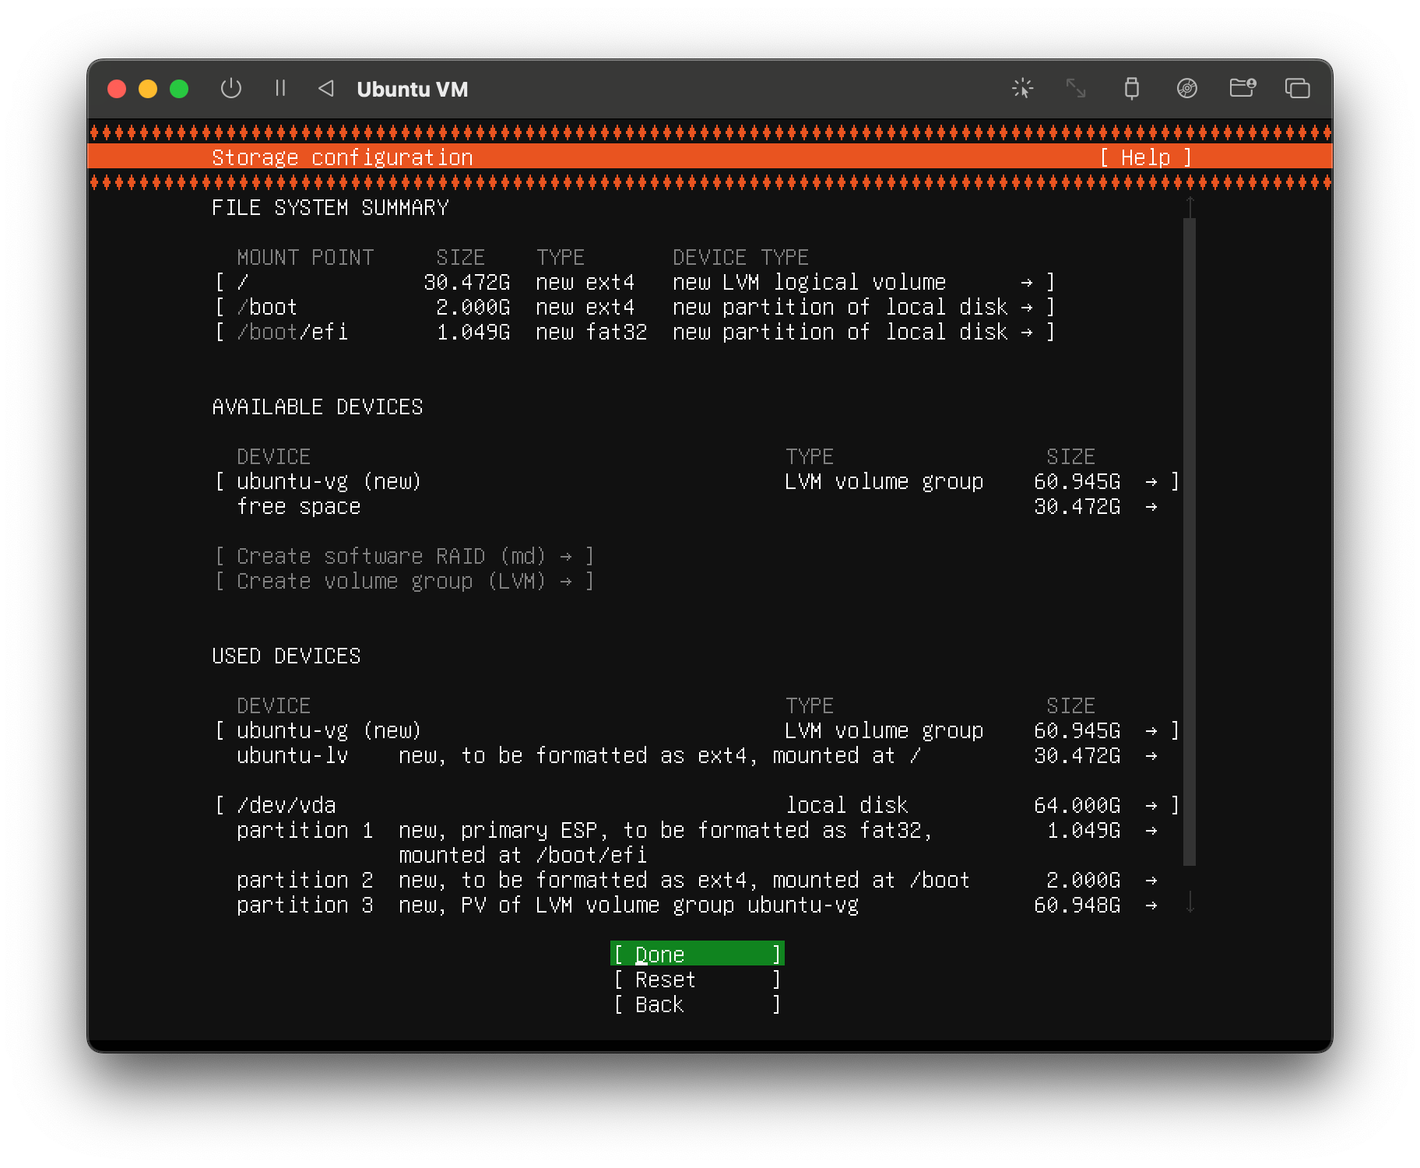Open the /boot/efi mount point row
1420x1168 pixels.
tap(635, 332)
